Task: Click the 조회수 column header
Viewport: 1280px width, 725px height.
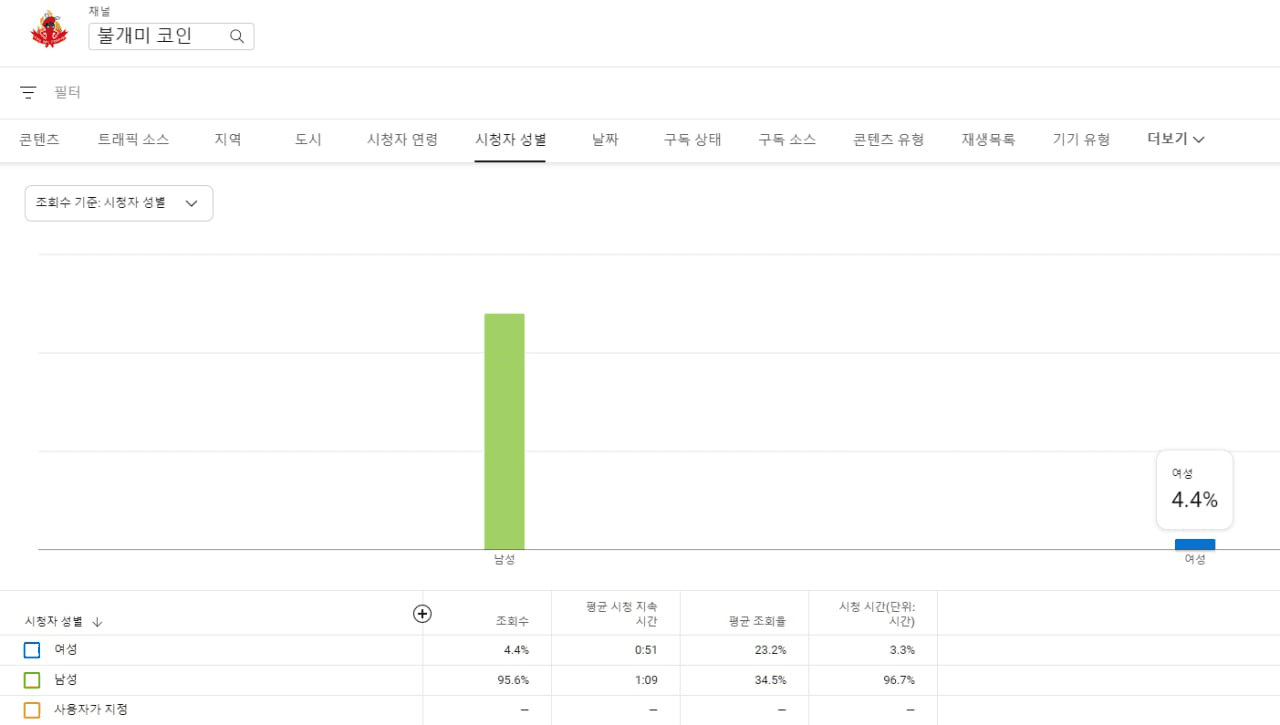Action: tap(512, 622)
